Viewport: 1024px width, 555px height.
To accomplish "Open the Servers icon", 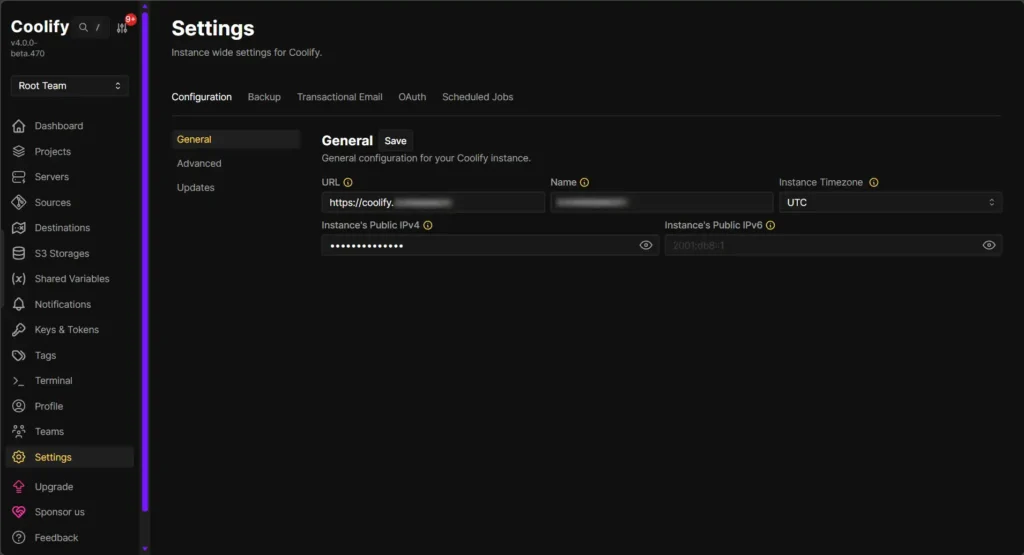I will point(19,177).
